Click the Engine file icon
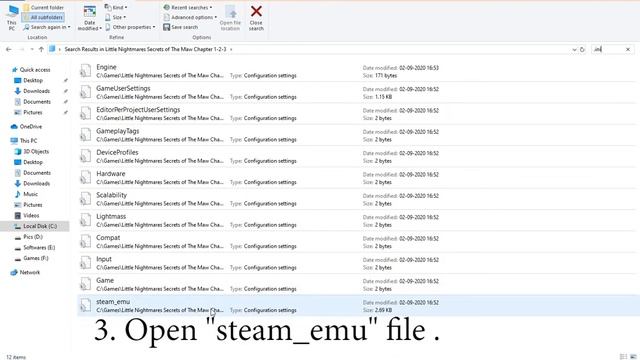 click(x=85, y=71)
